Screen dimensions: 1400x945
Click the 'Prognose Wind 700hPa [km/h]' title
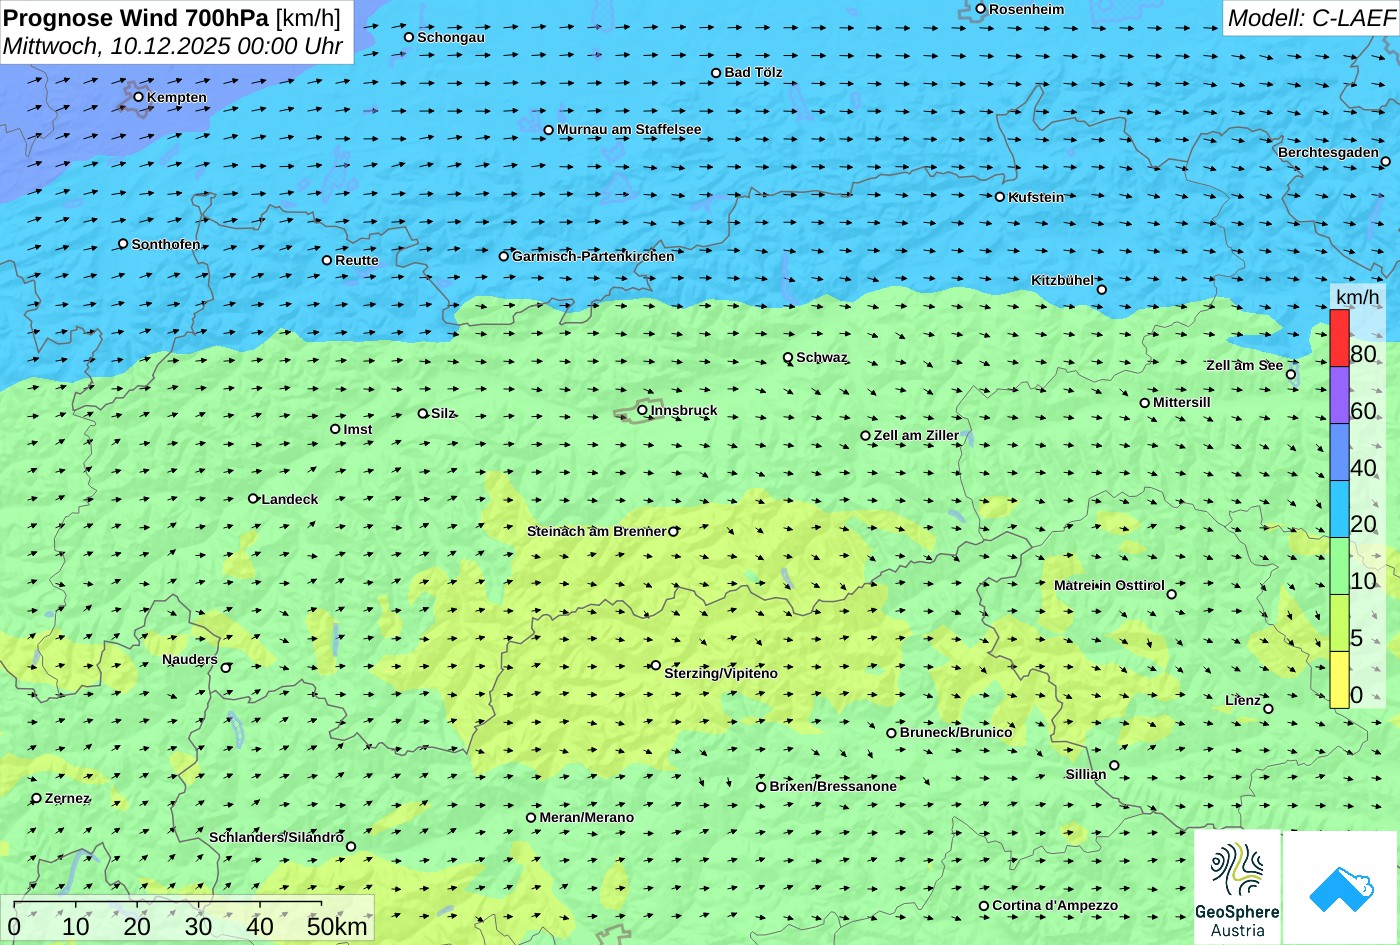(172, 17)
